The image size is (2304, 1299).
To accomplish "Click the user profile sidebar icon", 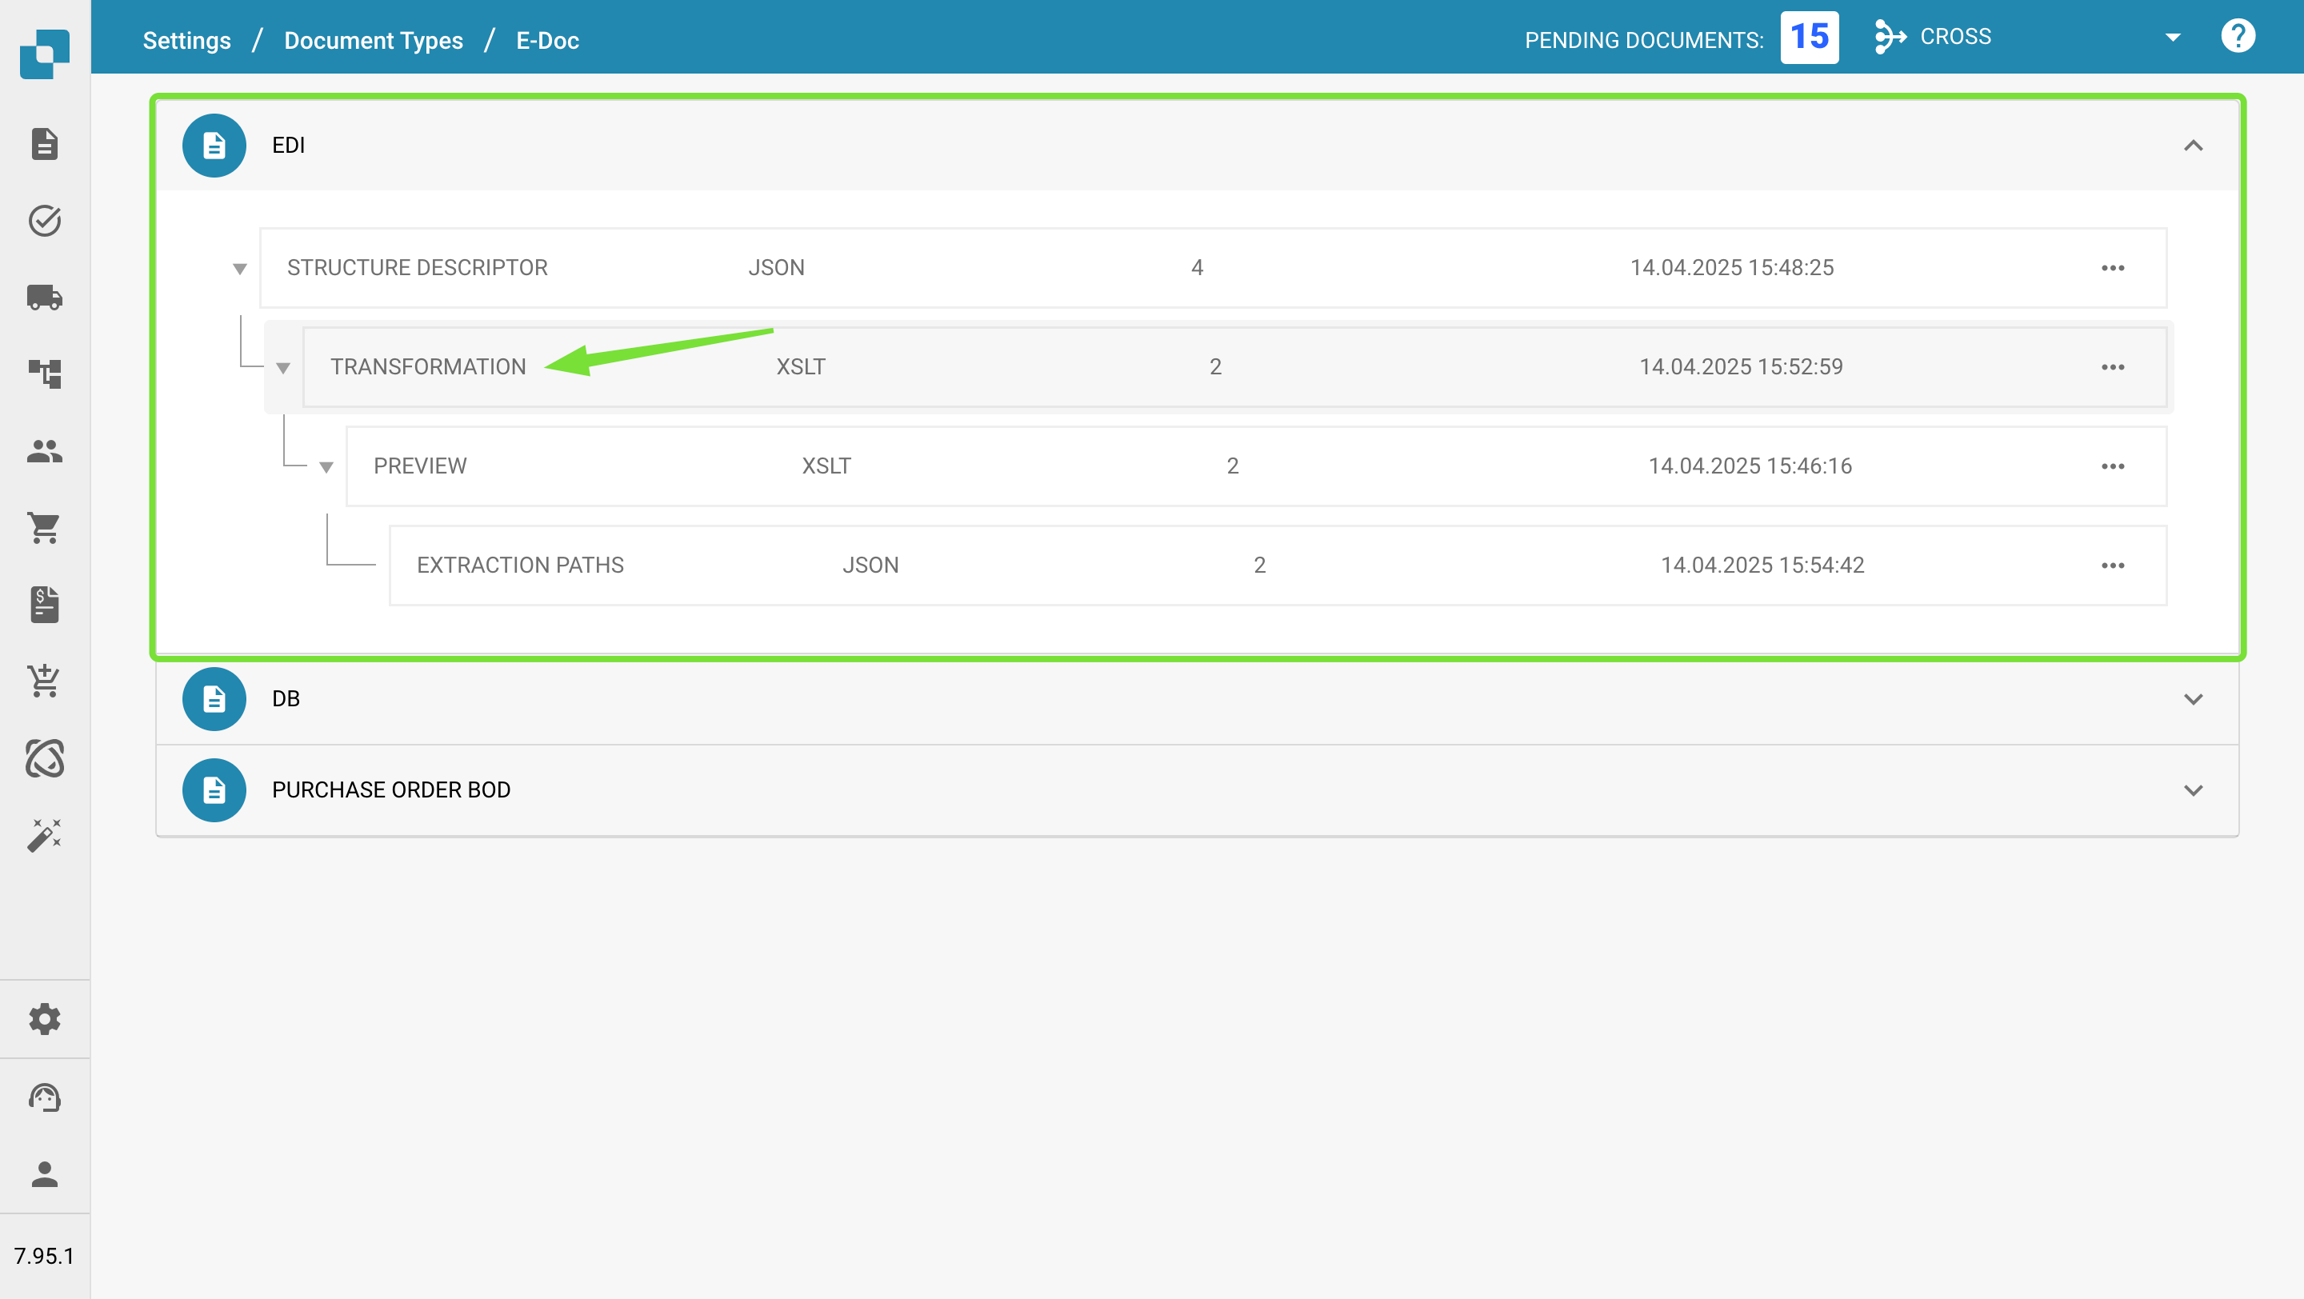I will pyautogui.click(x=44, y=1174).
